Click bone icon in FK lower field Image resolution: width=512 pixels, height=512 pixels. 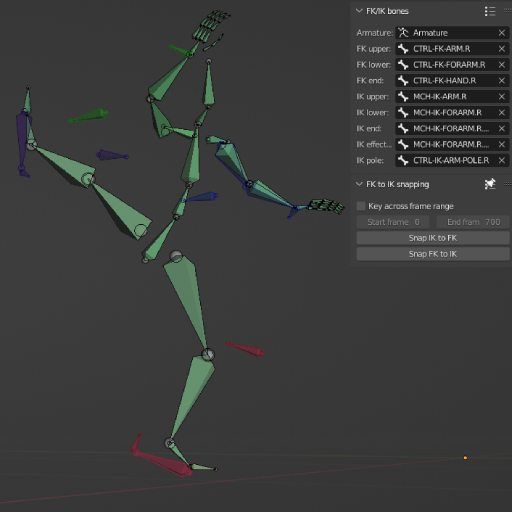click(403, 65)
